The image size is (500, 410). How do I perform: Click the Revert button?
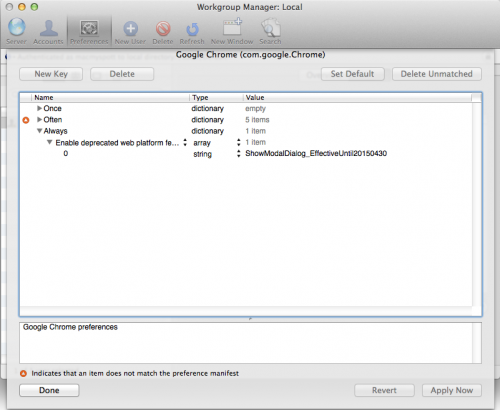384,390
